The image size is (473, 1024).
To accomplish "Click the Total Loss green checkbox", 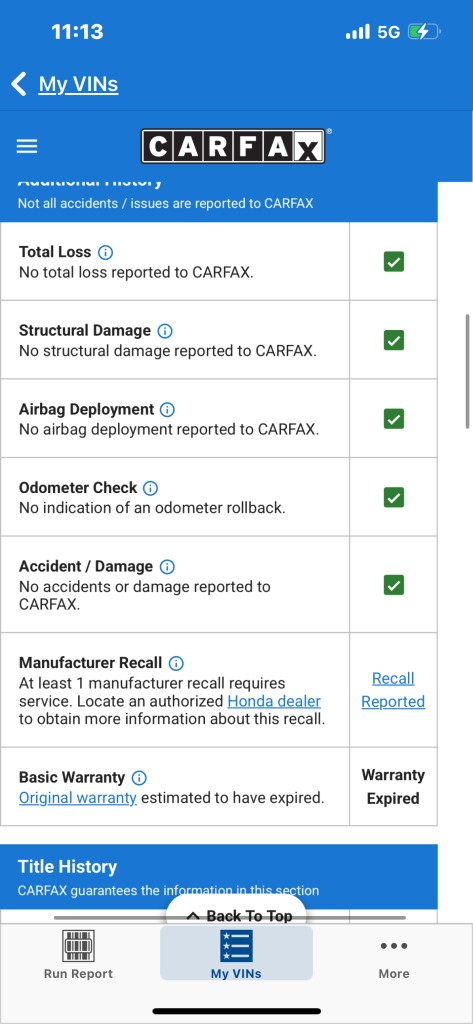I will [393, 261].
